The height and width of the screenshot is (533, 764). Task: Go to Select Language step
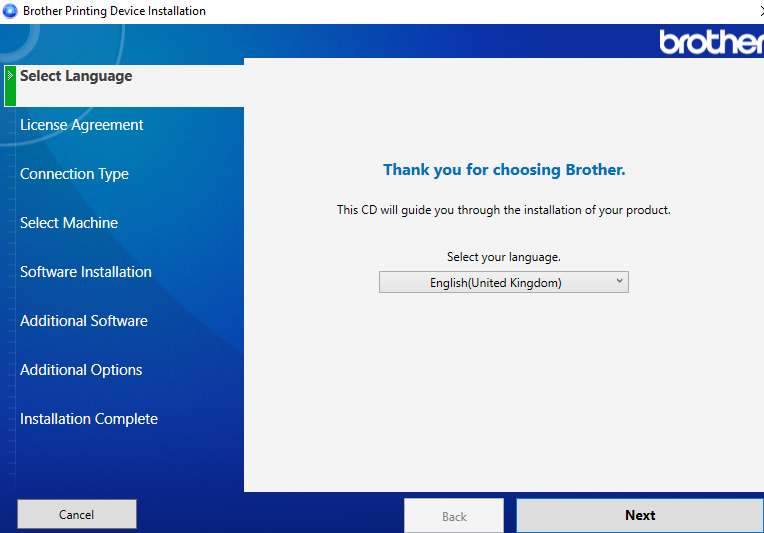point(76,76)
